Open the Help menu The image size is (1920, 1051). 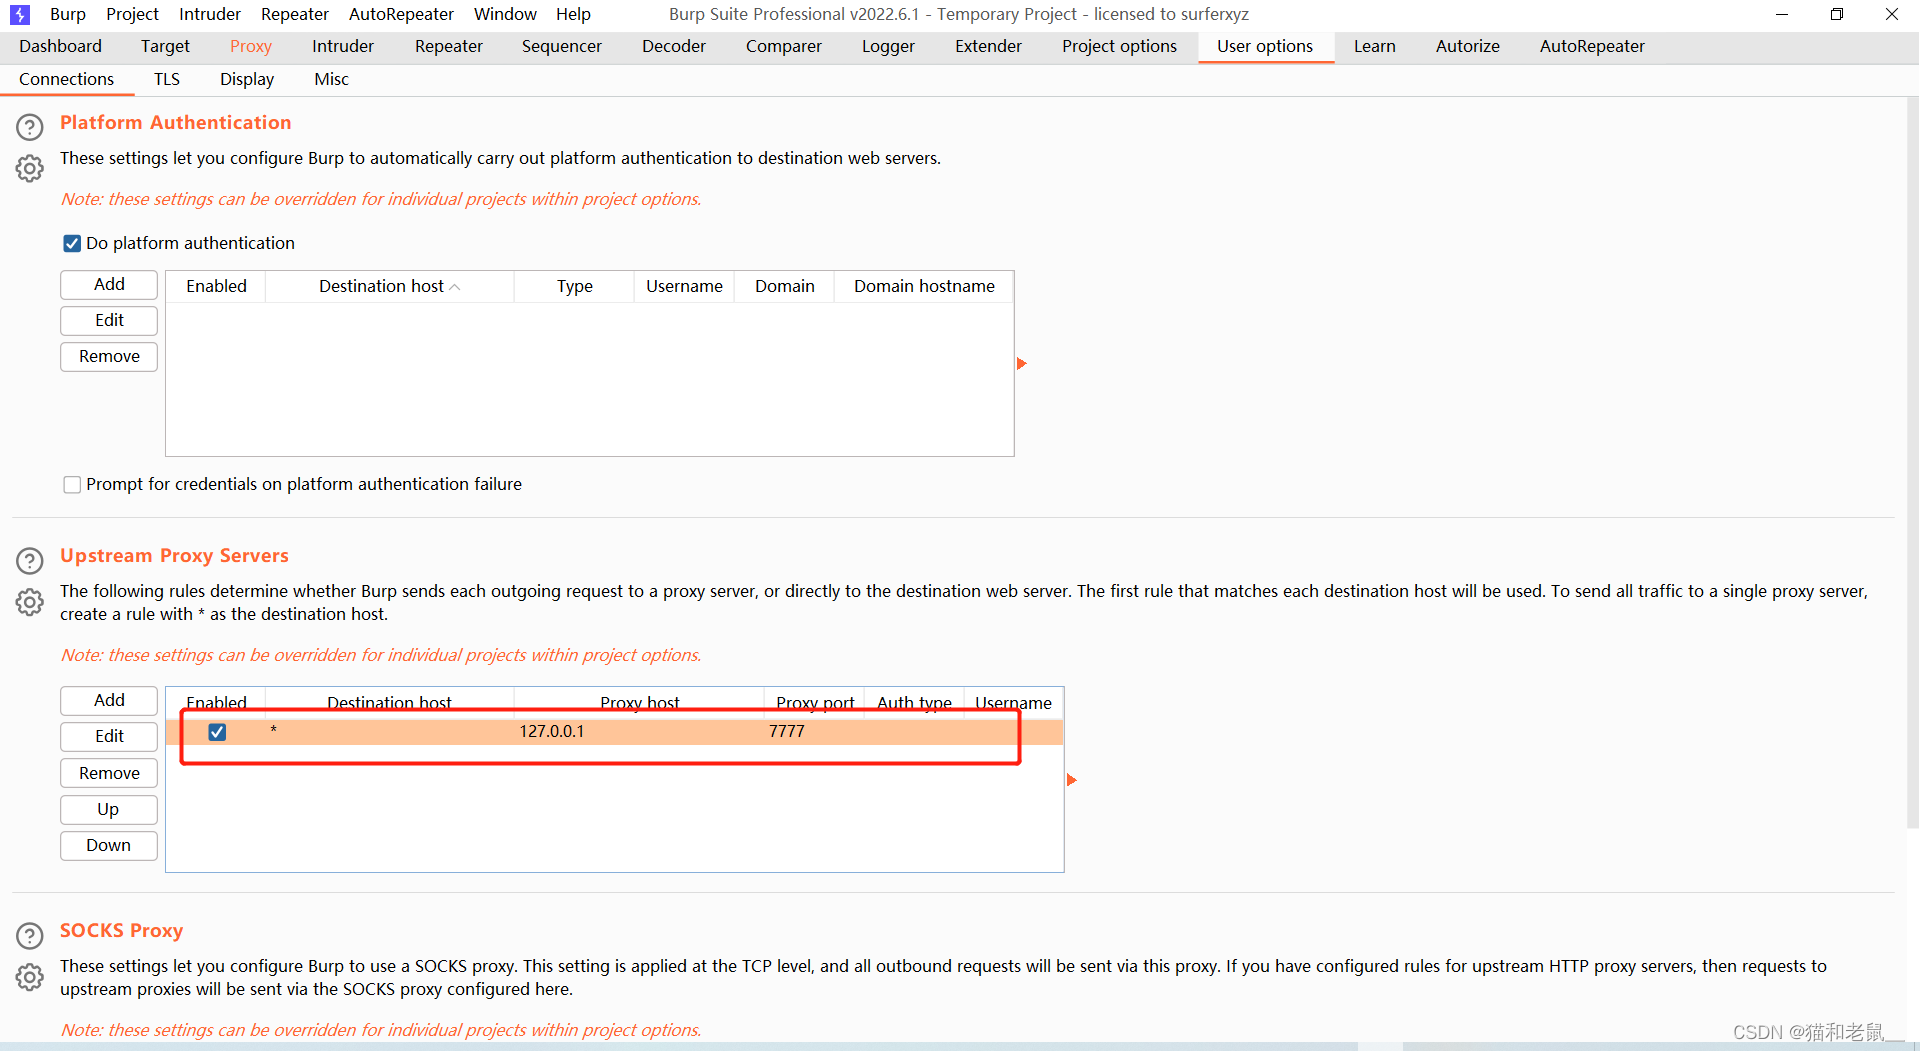(x=573, y=14)
